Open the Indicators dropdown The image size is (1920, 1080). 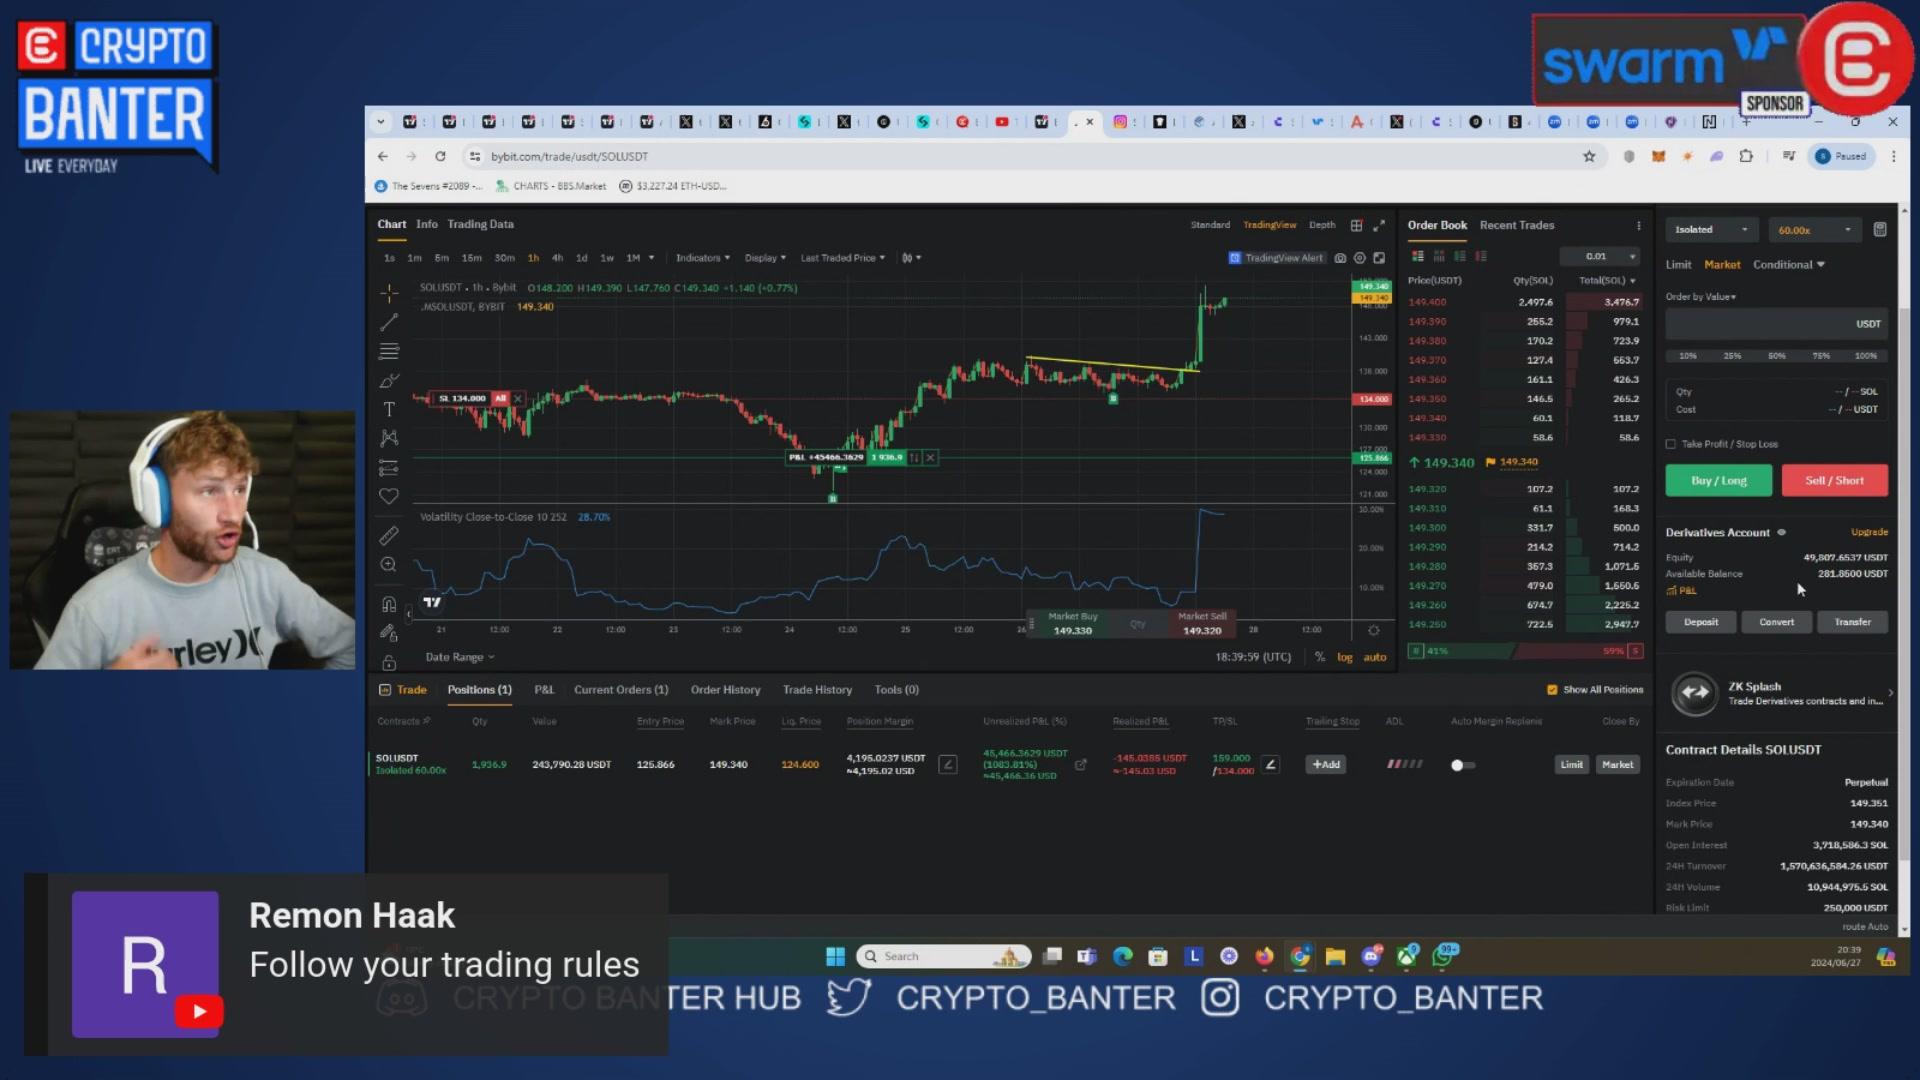[x=702, y=258]
